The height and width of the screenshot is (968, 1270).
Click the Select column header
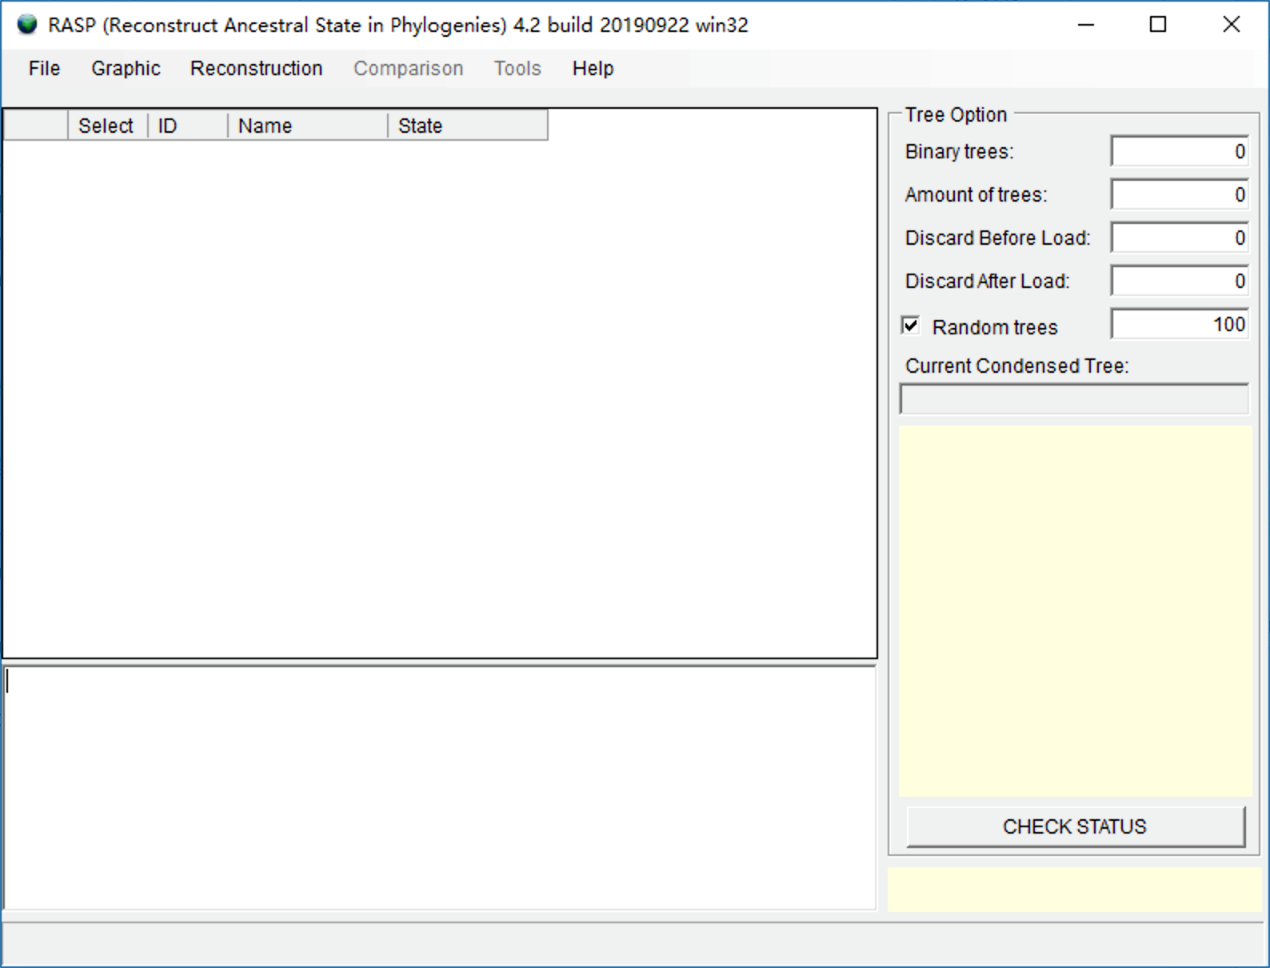point(107,125)
